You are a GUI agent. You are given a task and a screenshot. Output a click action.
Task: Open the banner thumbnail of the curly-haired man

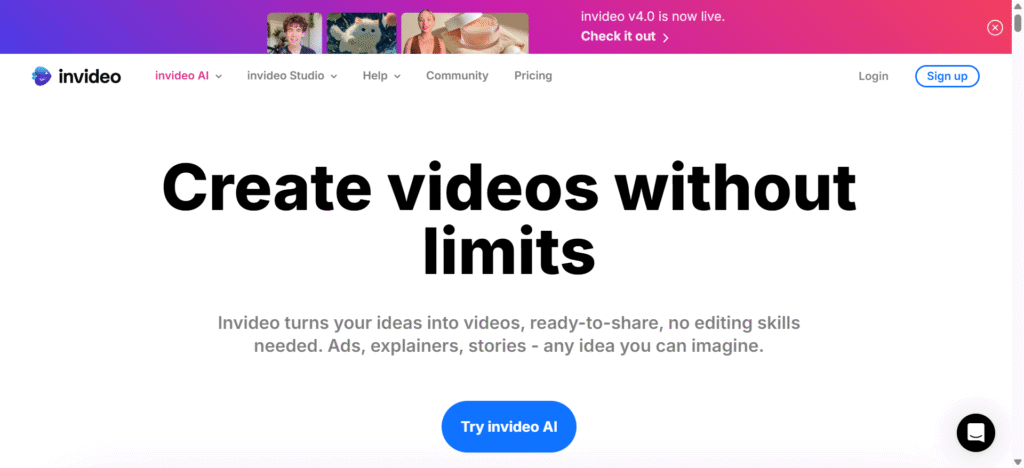tap(295, 33)
